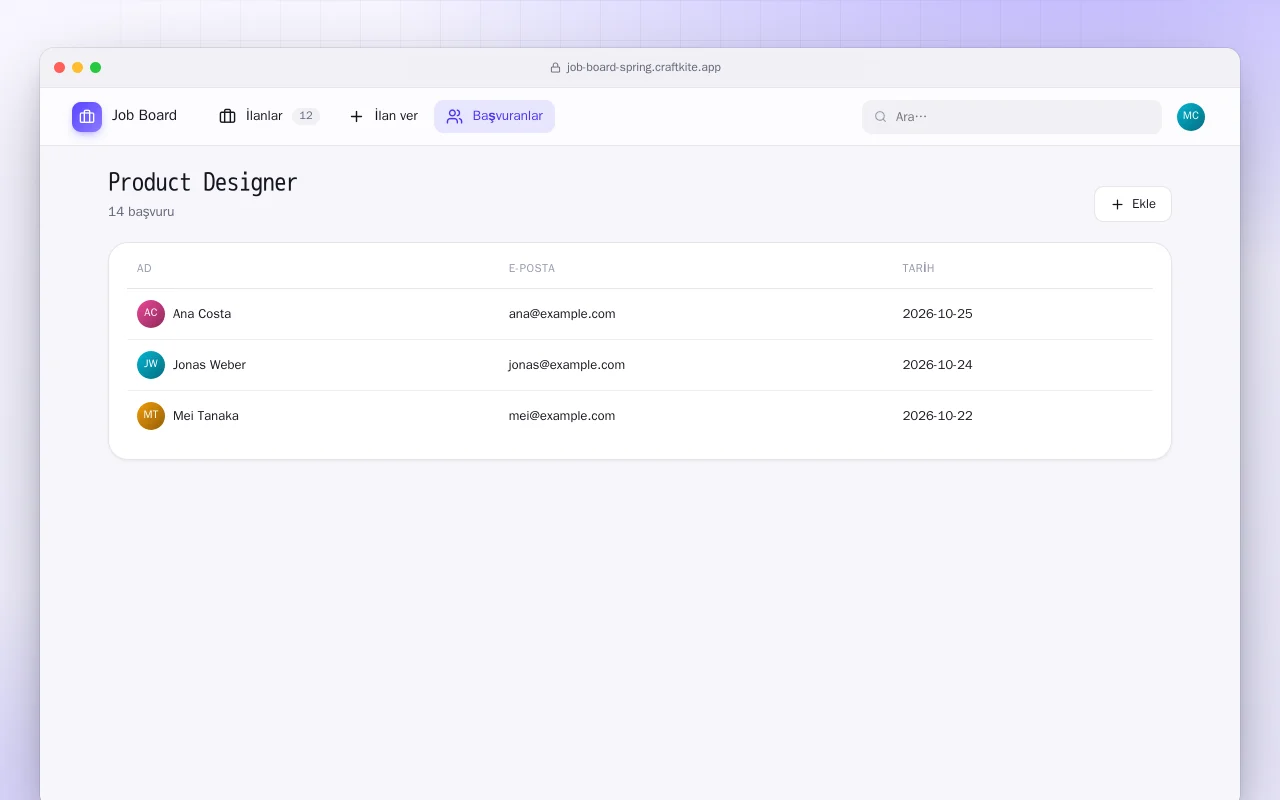Sort by the TARİH column header

(918, 268)
